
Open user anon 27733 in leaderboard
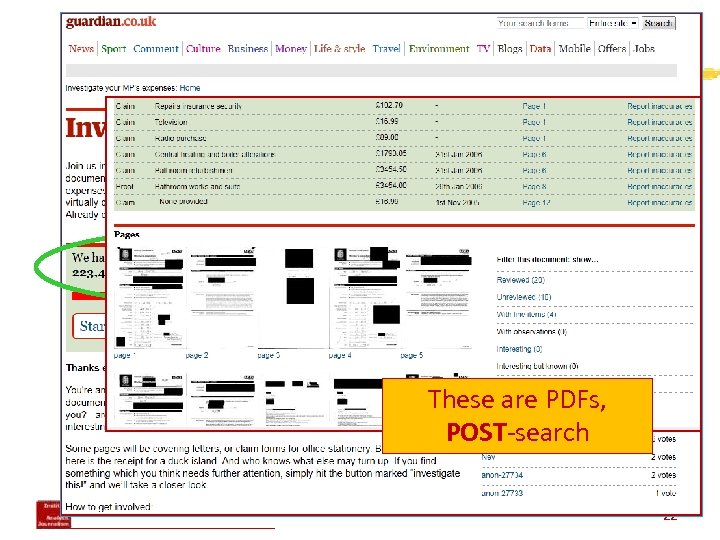click(x=502, y=493)
